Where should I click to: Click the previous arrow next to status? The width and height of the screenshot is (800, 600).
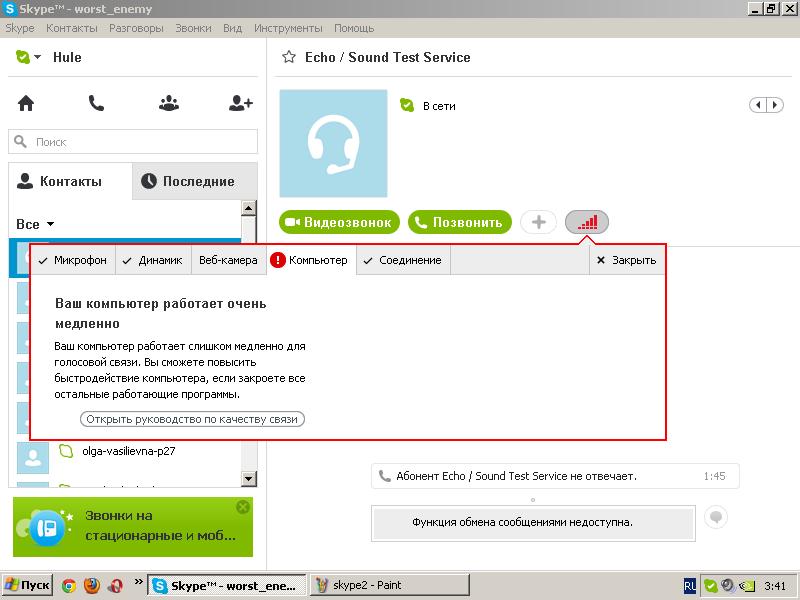(758, 105)
